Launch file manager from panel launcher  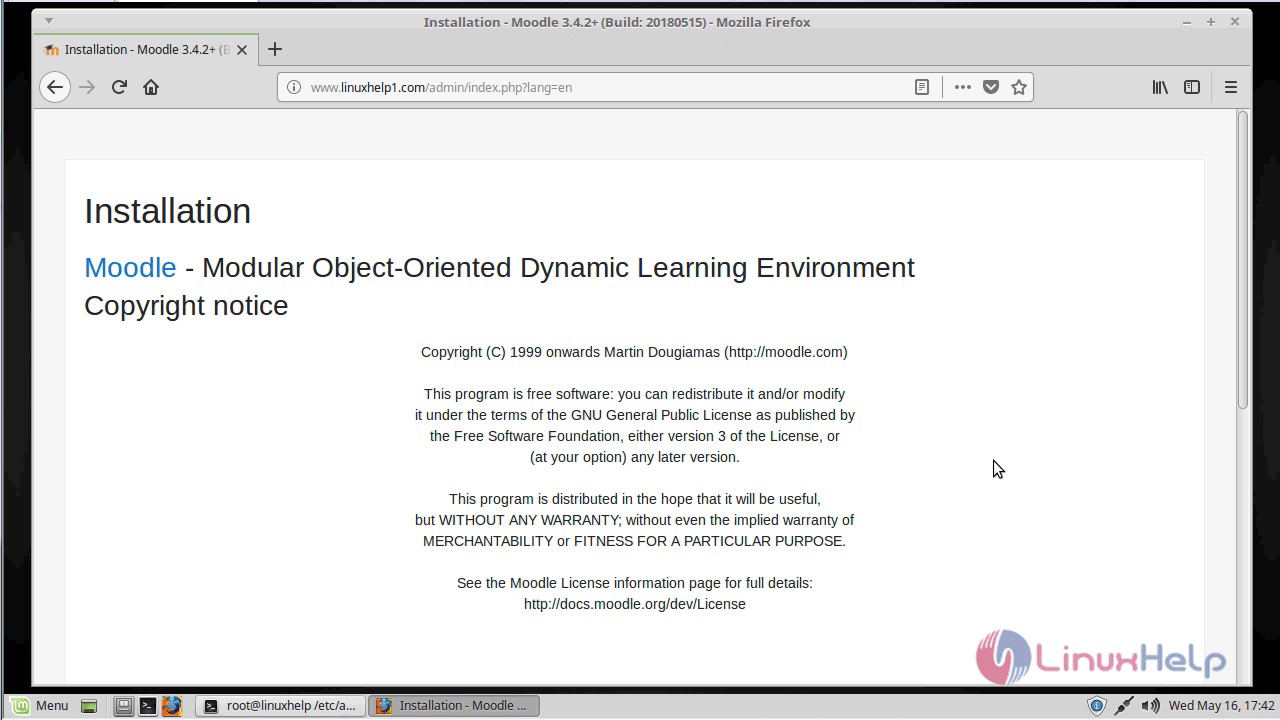click(x=123, y=705)
